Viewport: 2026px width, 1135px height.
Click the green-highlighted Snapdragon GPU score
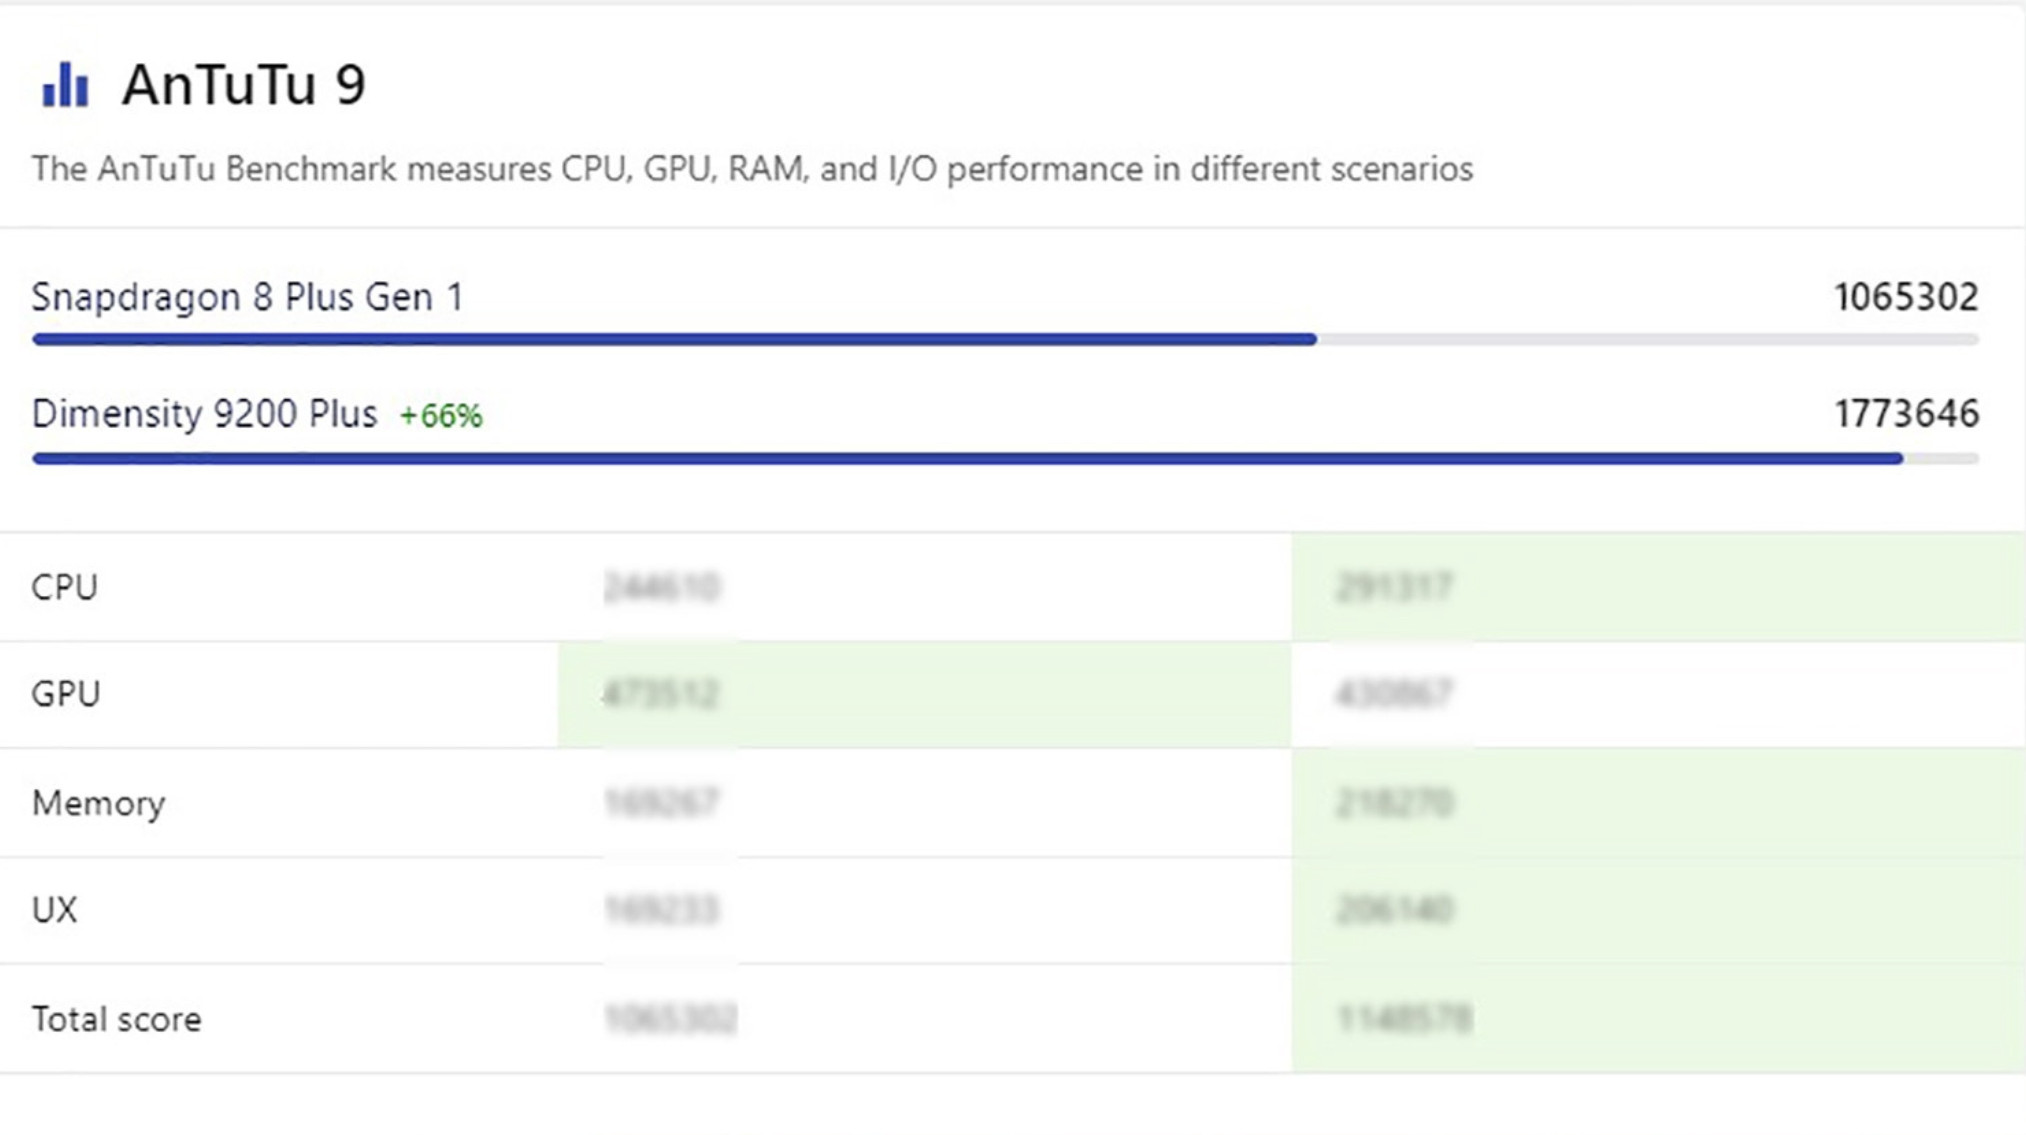coord(661,694)
